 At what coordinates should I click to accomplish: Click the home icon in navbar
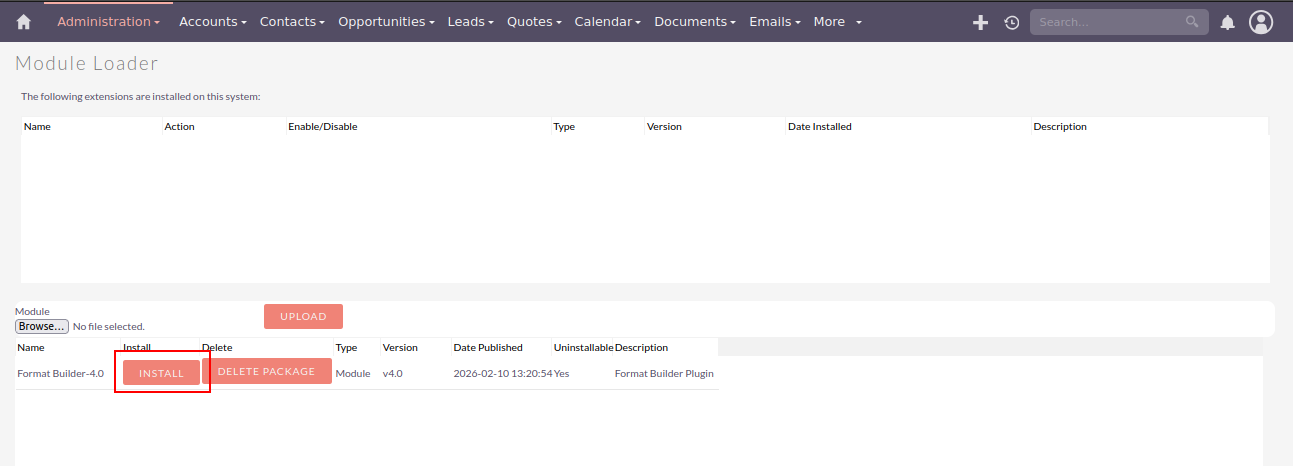pos(24,22)
